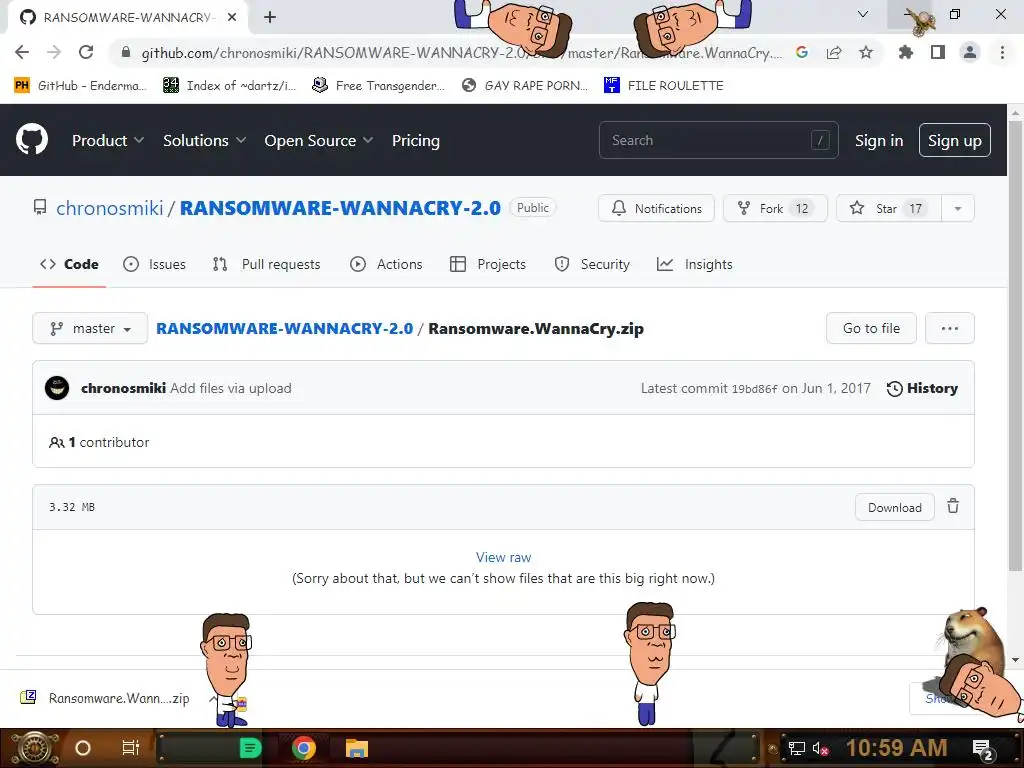1024x768 pixels.
Task: Open the browser extensions puzzle icon
Action: 905,52
